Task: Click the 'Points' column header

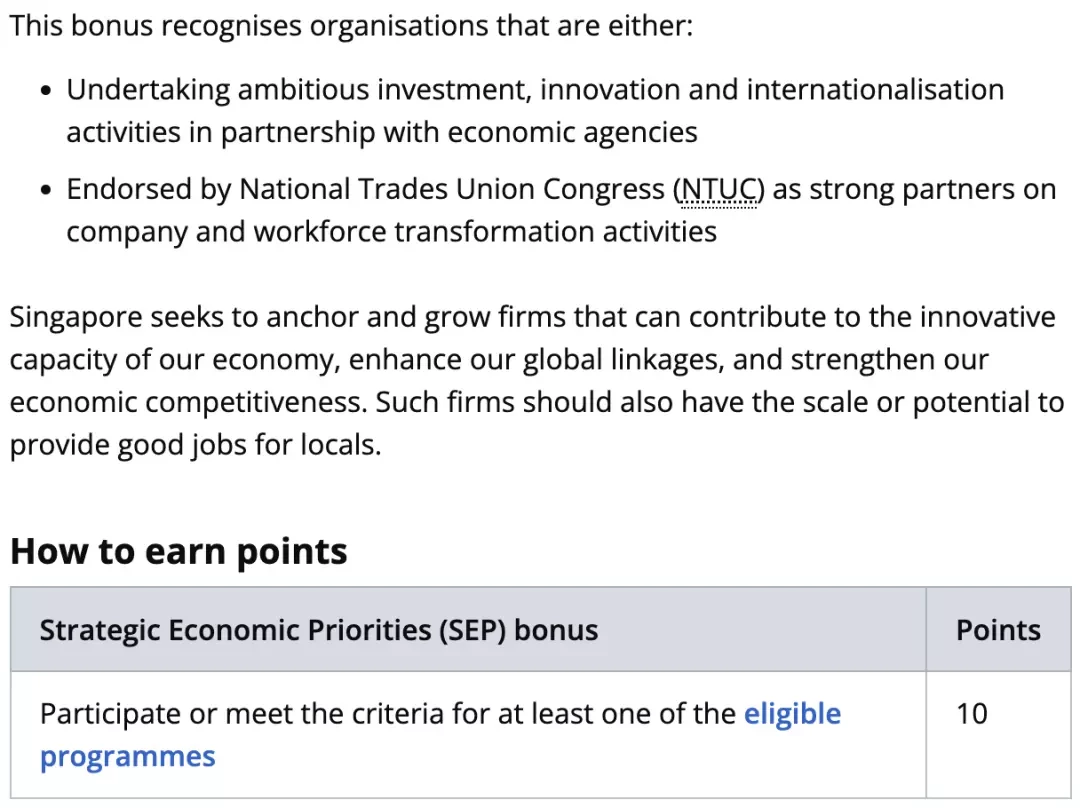Action: click(998, 630)
